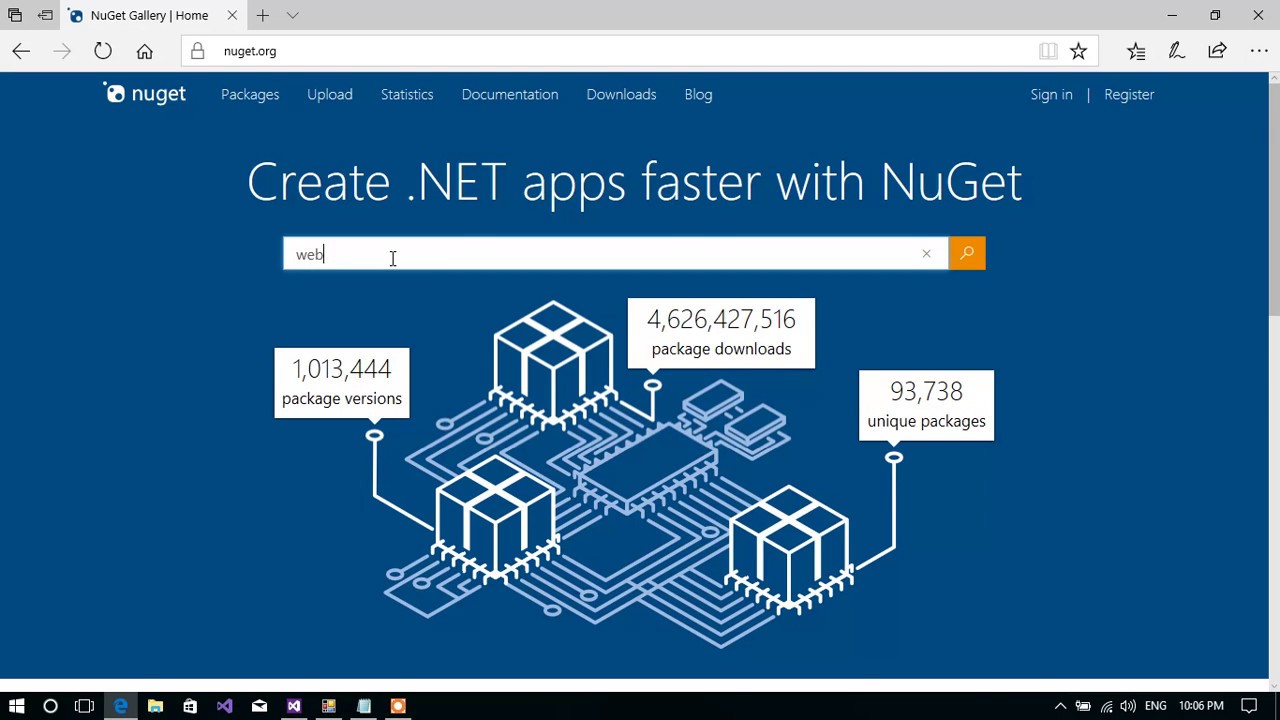Open Documentation in the nav bar
This screenshot has width=1280, height=720.
tap(510, 94)
